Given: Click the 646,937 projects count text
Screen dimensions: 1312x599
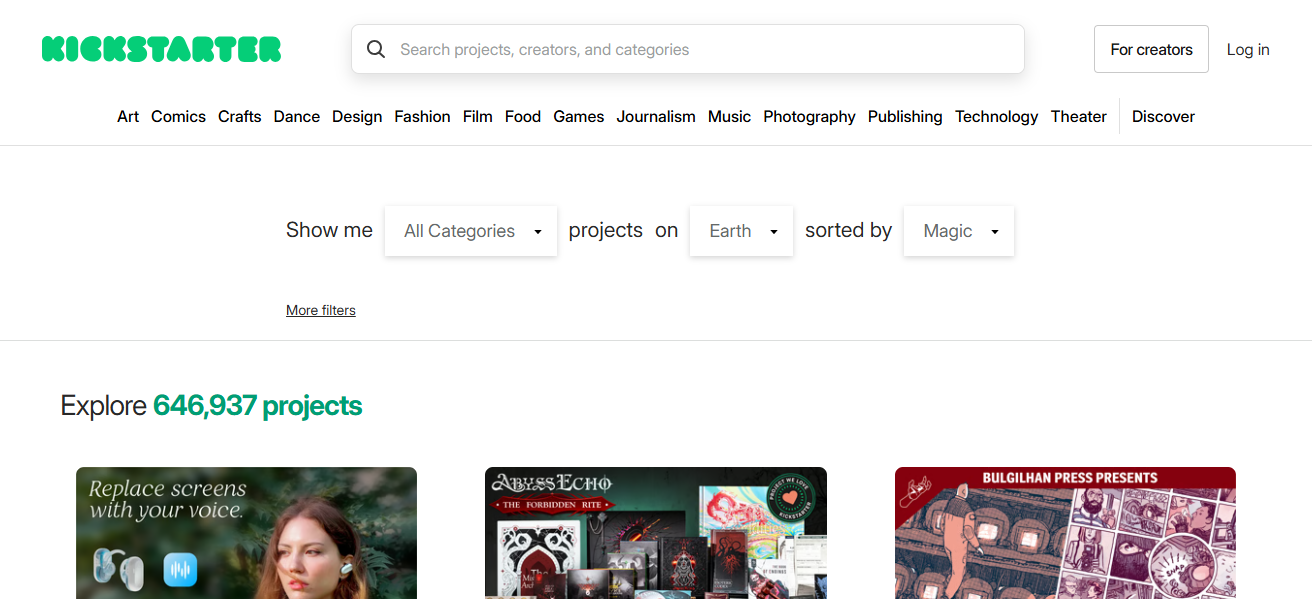Looking at the screenshot, I should coord(257,405).
